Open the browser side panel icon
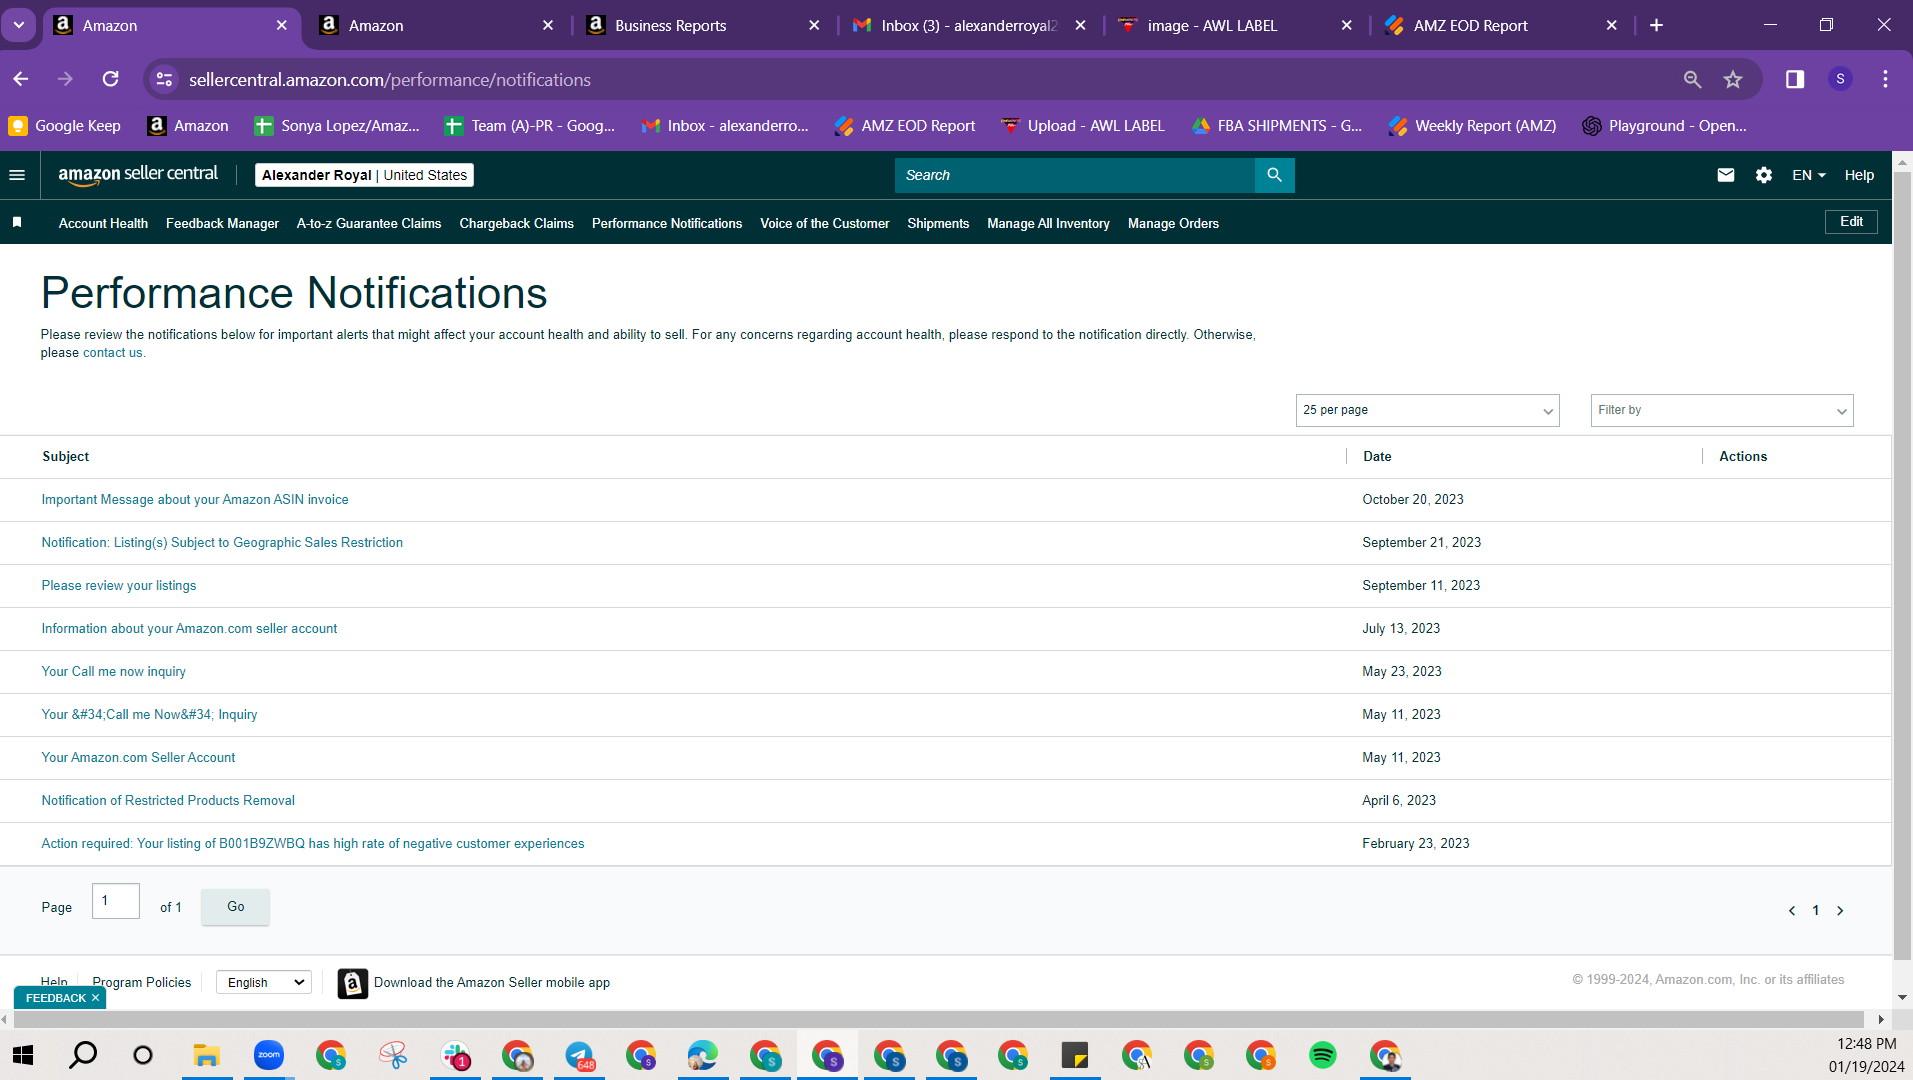1913x1080 pixels. pos(1795,79)
